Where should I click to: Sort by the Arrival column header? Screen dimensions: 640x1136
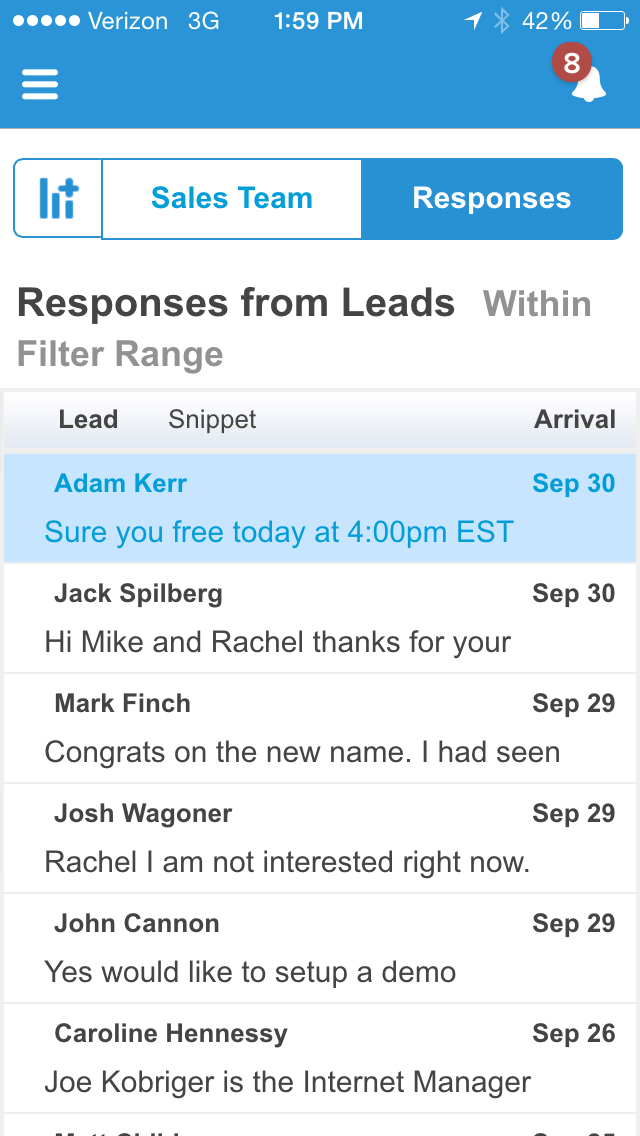[x=574, y=420]
